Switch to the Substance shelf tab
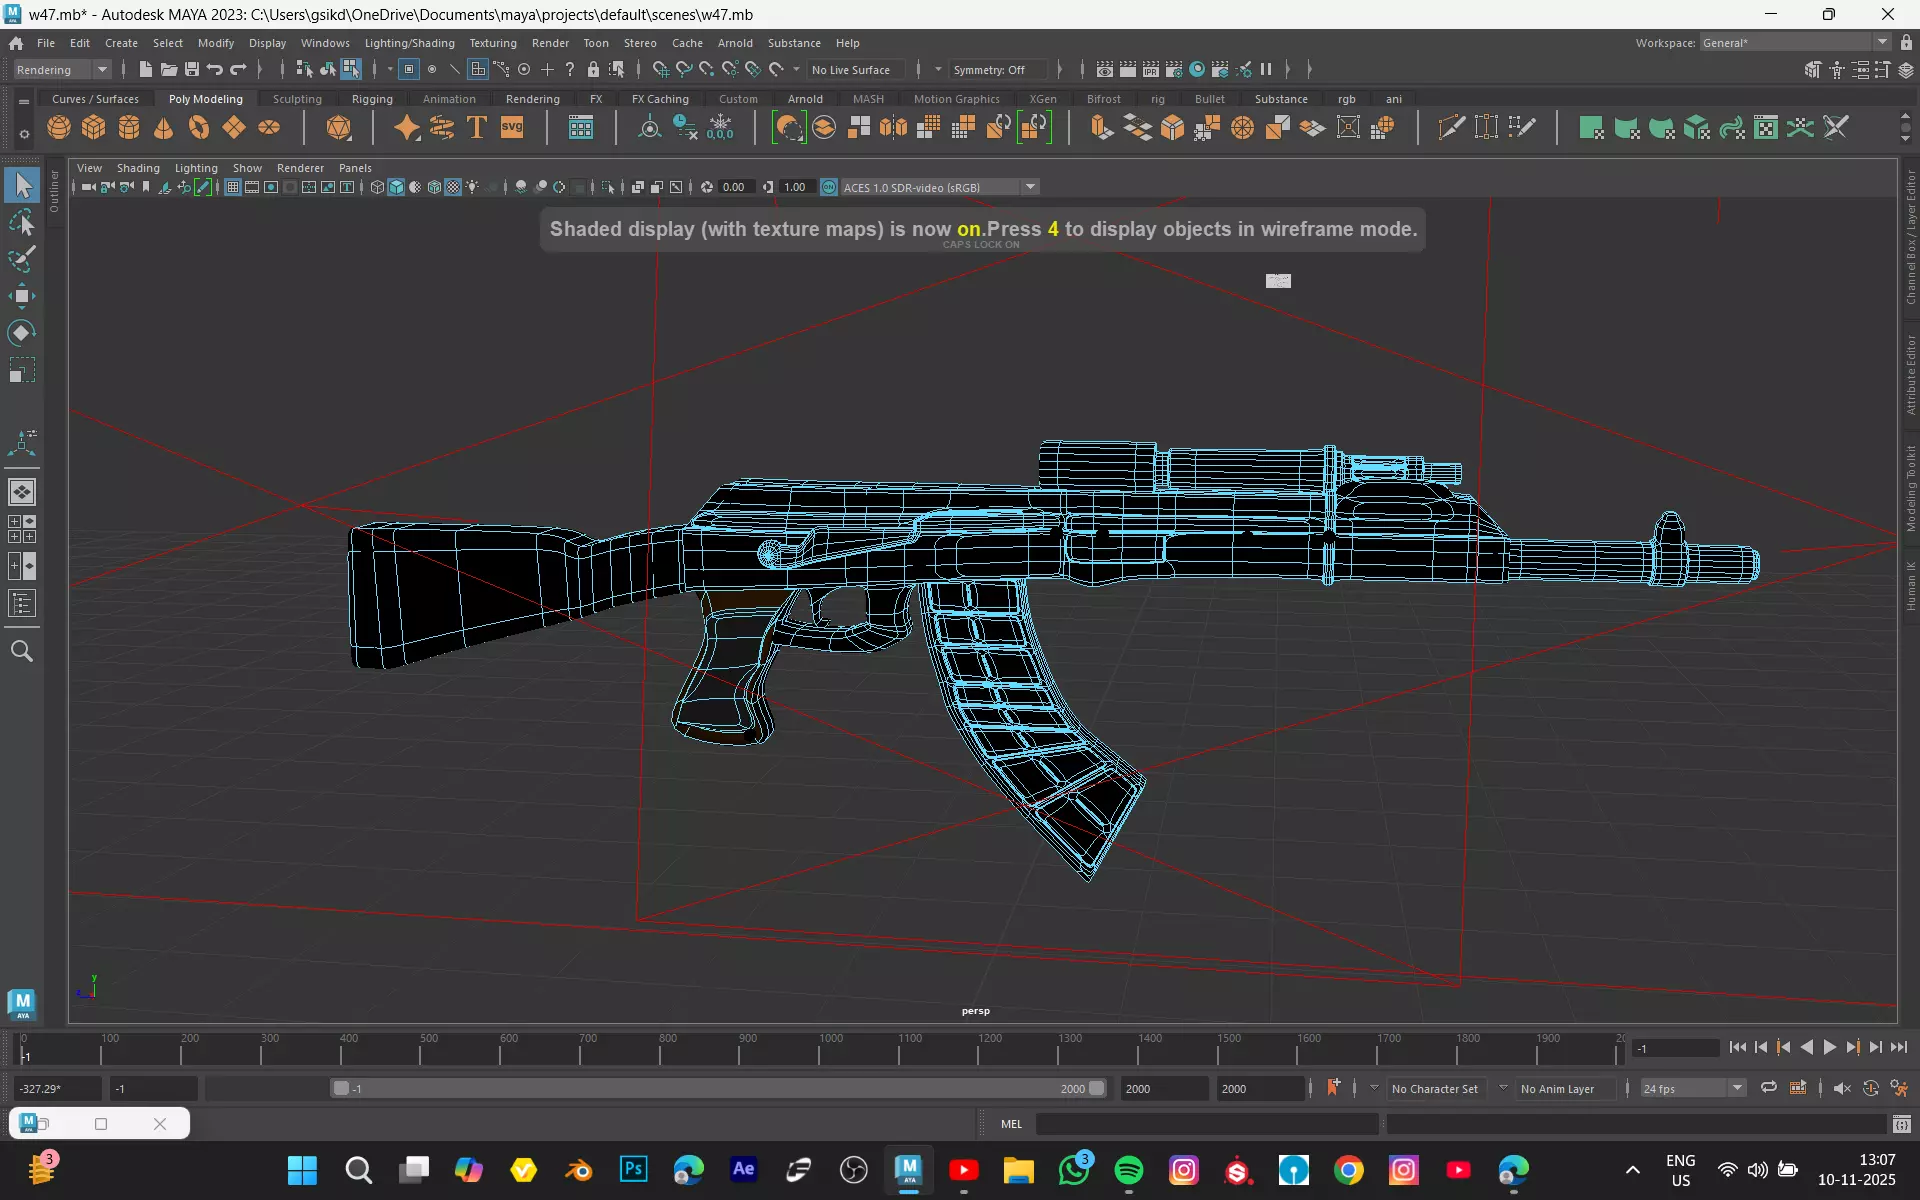Image resolution: width=1920 pixels, height=1200 pixels. (1281, 99)
